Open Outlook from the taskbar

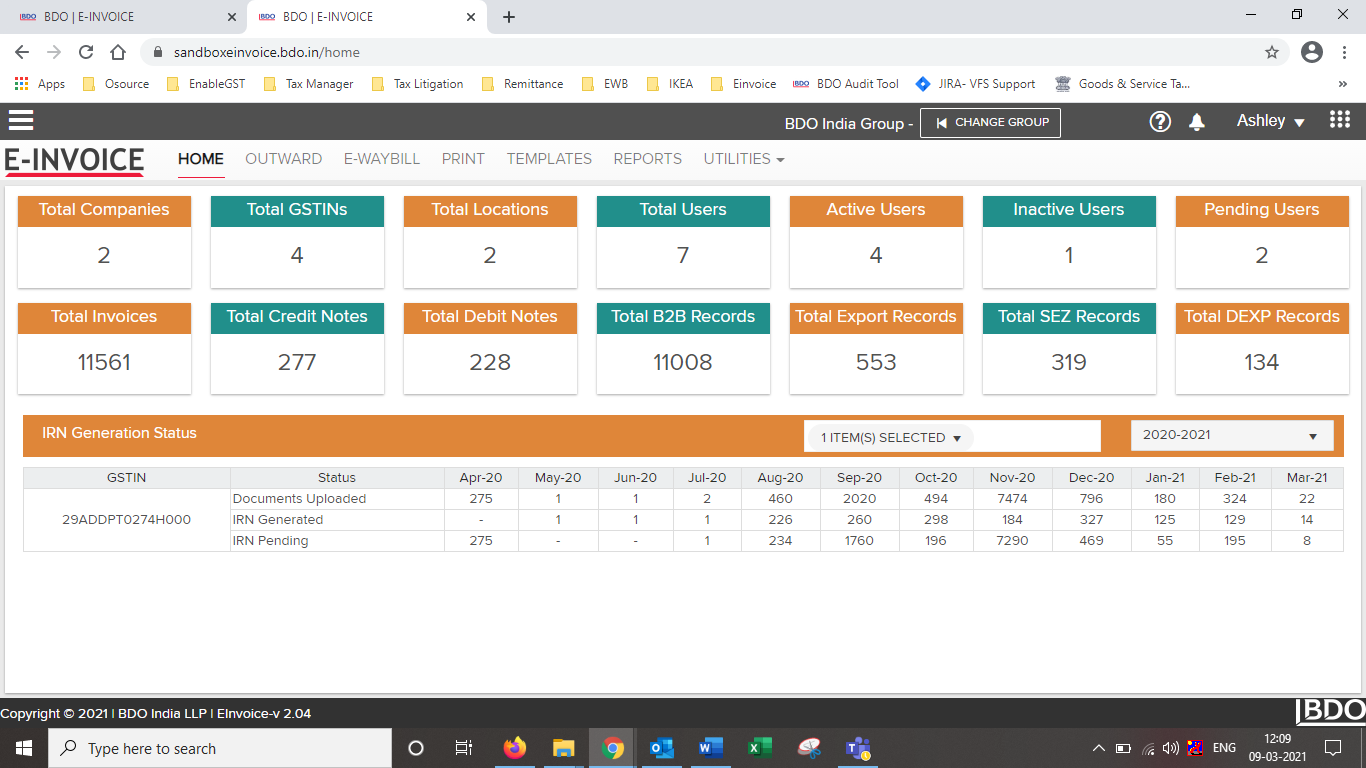coord(661,748)
